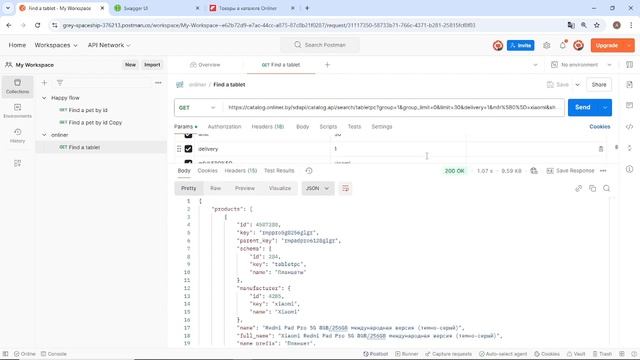
Task: Open the comments icon in right sidebar
Action: 629,105
